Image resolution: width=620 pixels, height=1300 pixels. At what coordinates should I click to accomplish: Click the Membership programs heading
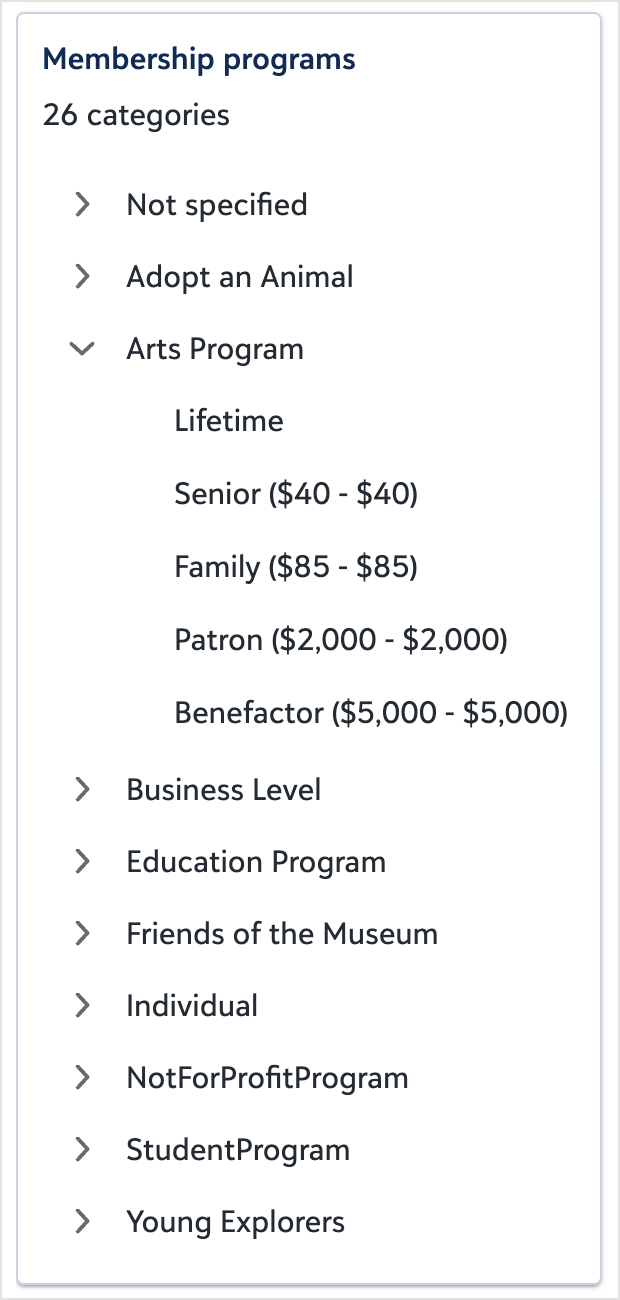click(199, 60)
